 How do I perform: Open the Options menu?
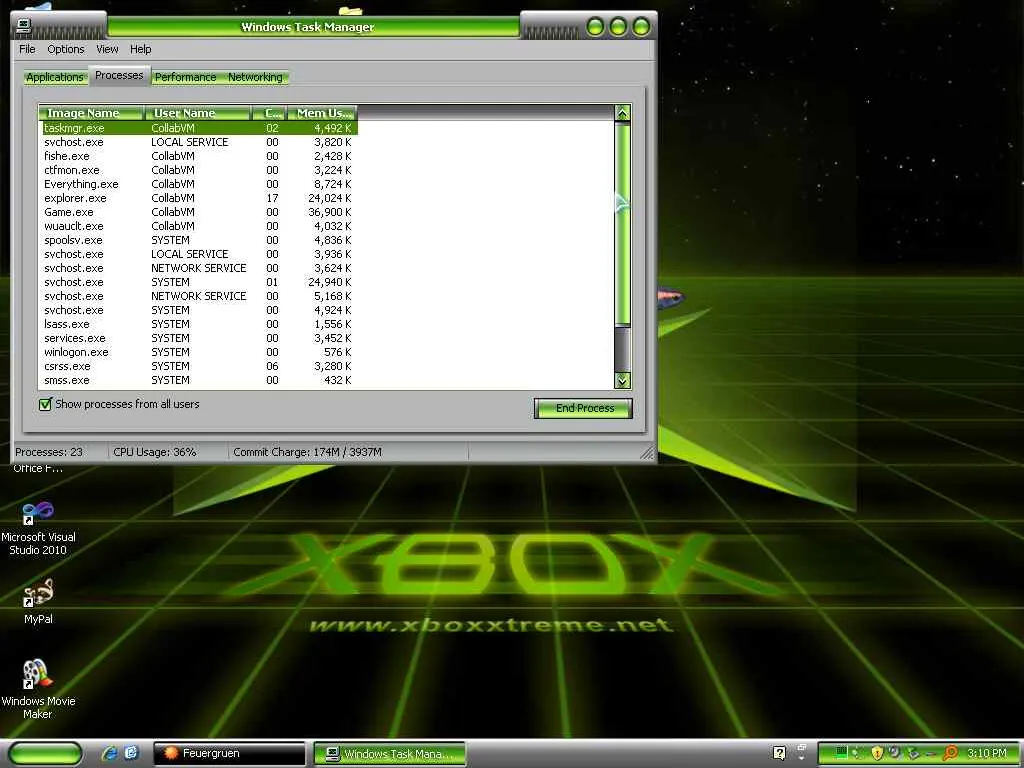coord(66,49)
